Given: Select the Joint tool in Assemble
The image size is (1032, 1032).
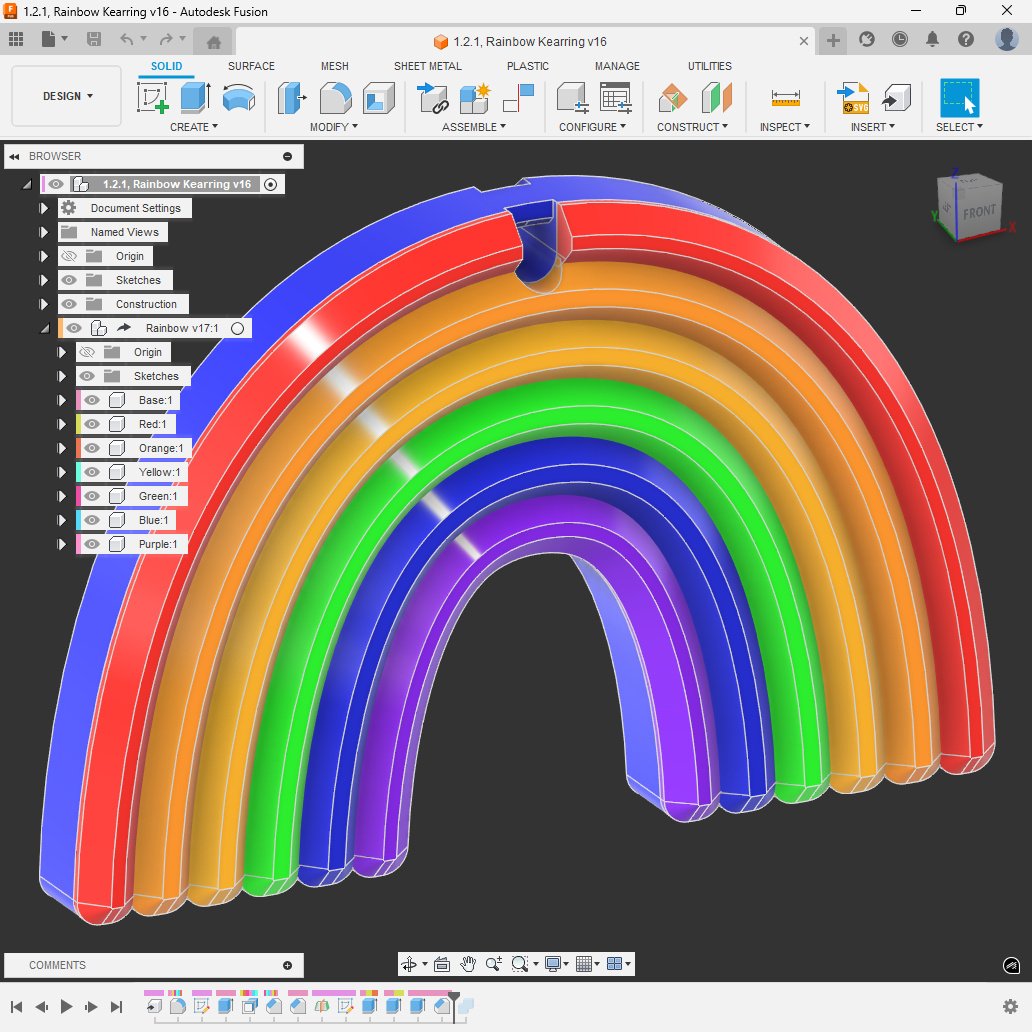Looking at the screenshot, I should click(433, 98).
